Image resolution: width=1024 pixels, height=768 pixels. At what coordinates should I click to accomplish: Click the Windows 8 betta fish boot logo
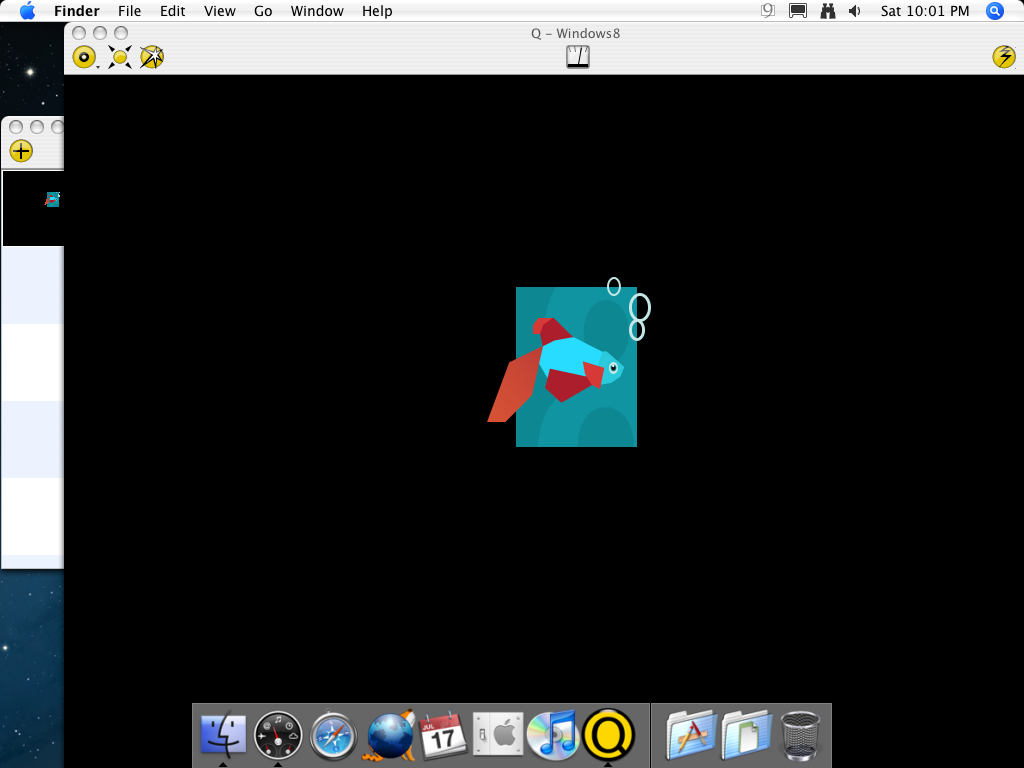(569, 362)
